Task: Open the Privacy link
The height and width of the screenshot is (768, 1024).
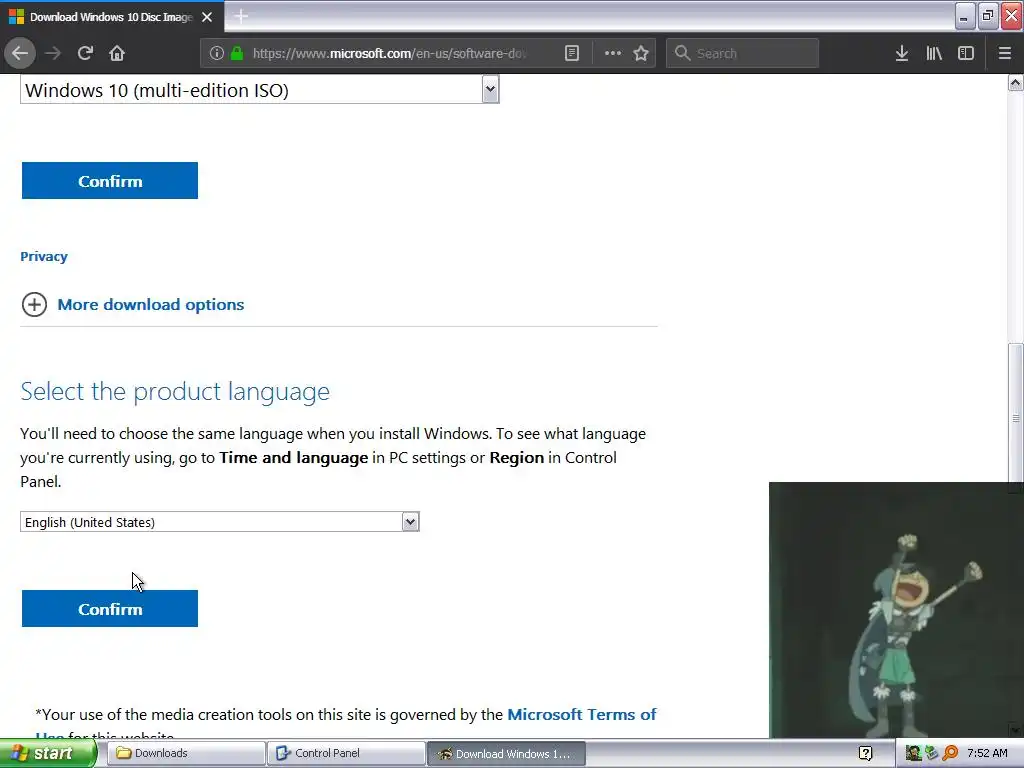Action: pos(44,256)
